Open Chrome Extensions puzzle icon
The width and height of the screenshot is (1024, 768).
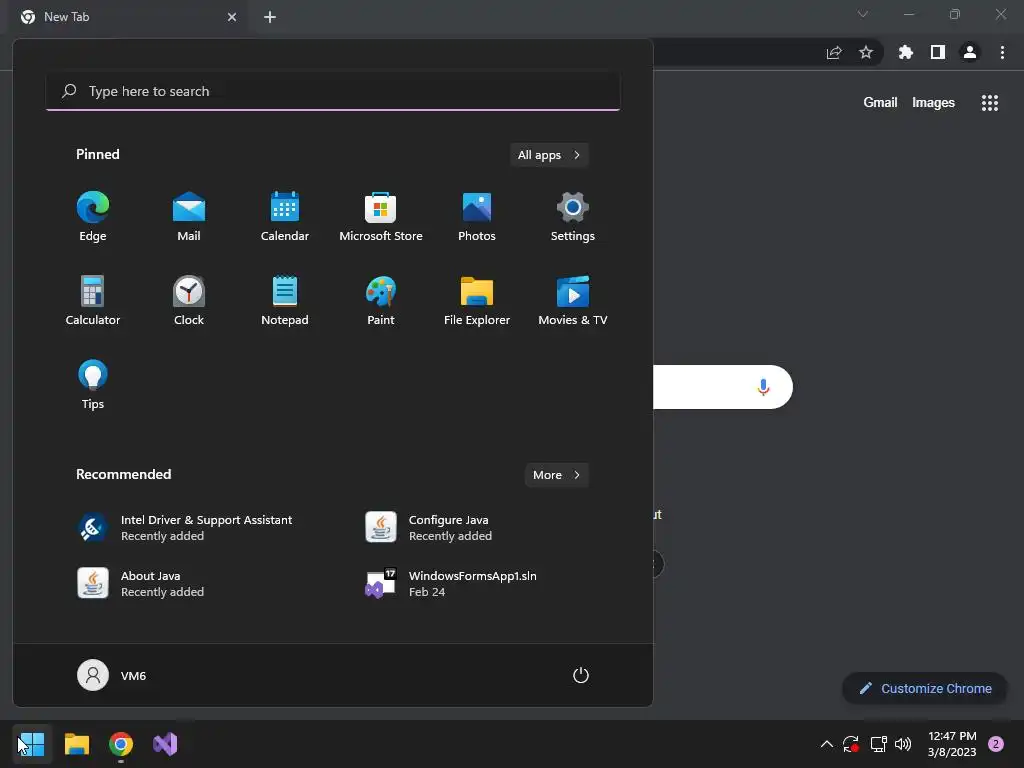coord(906,52)
